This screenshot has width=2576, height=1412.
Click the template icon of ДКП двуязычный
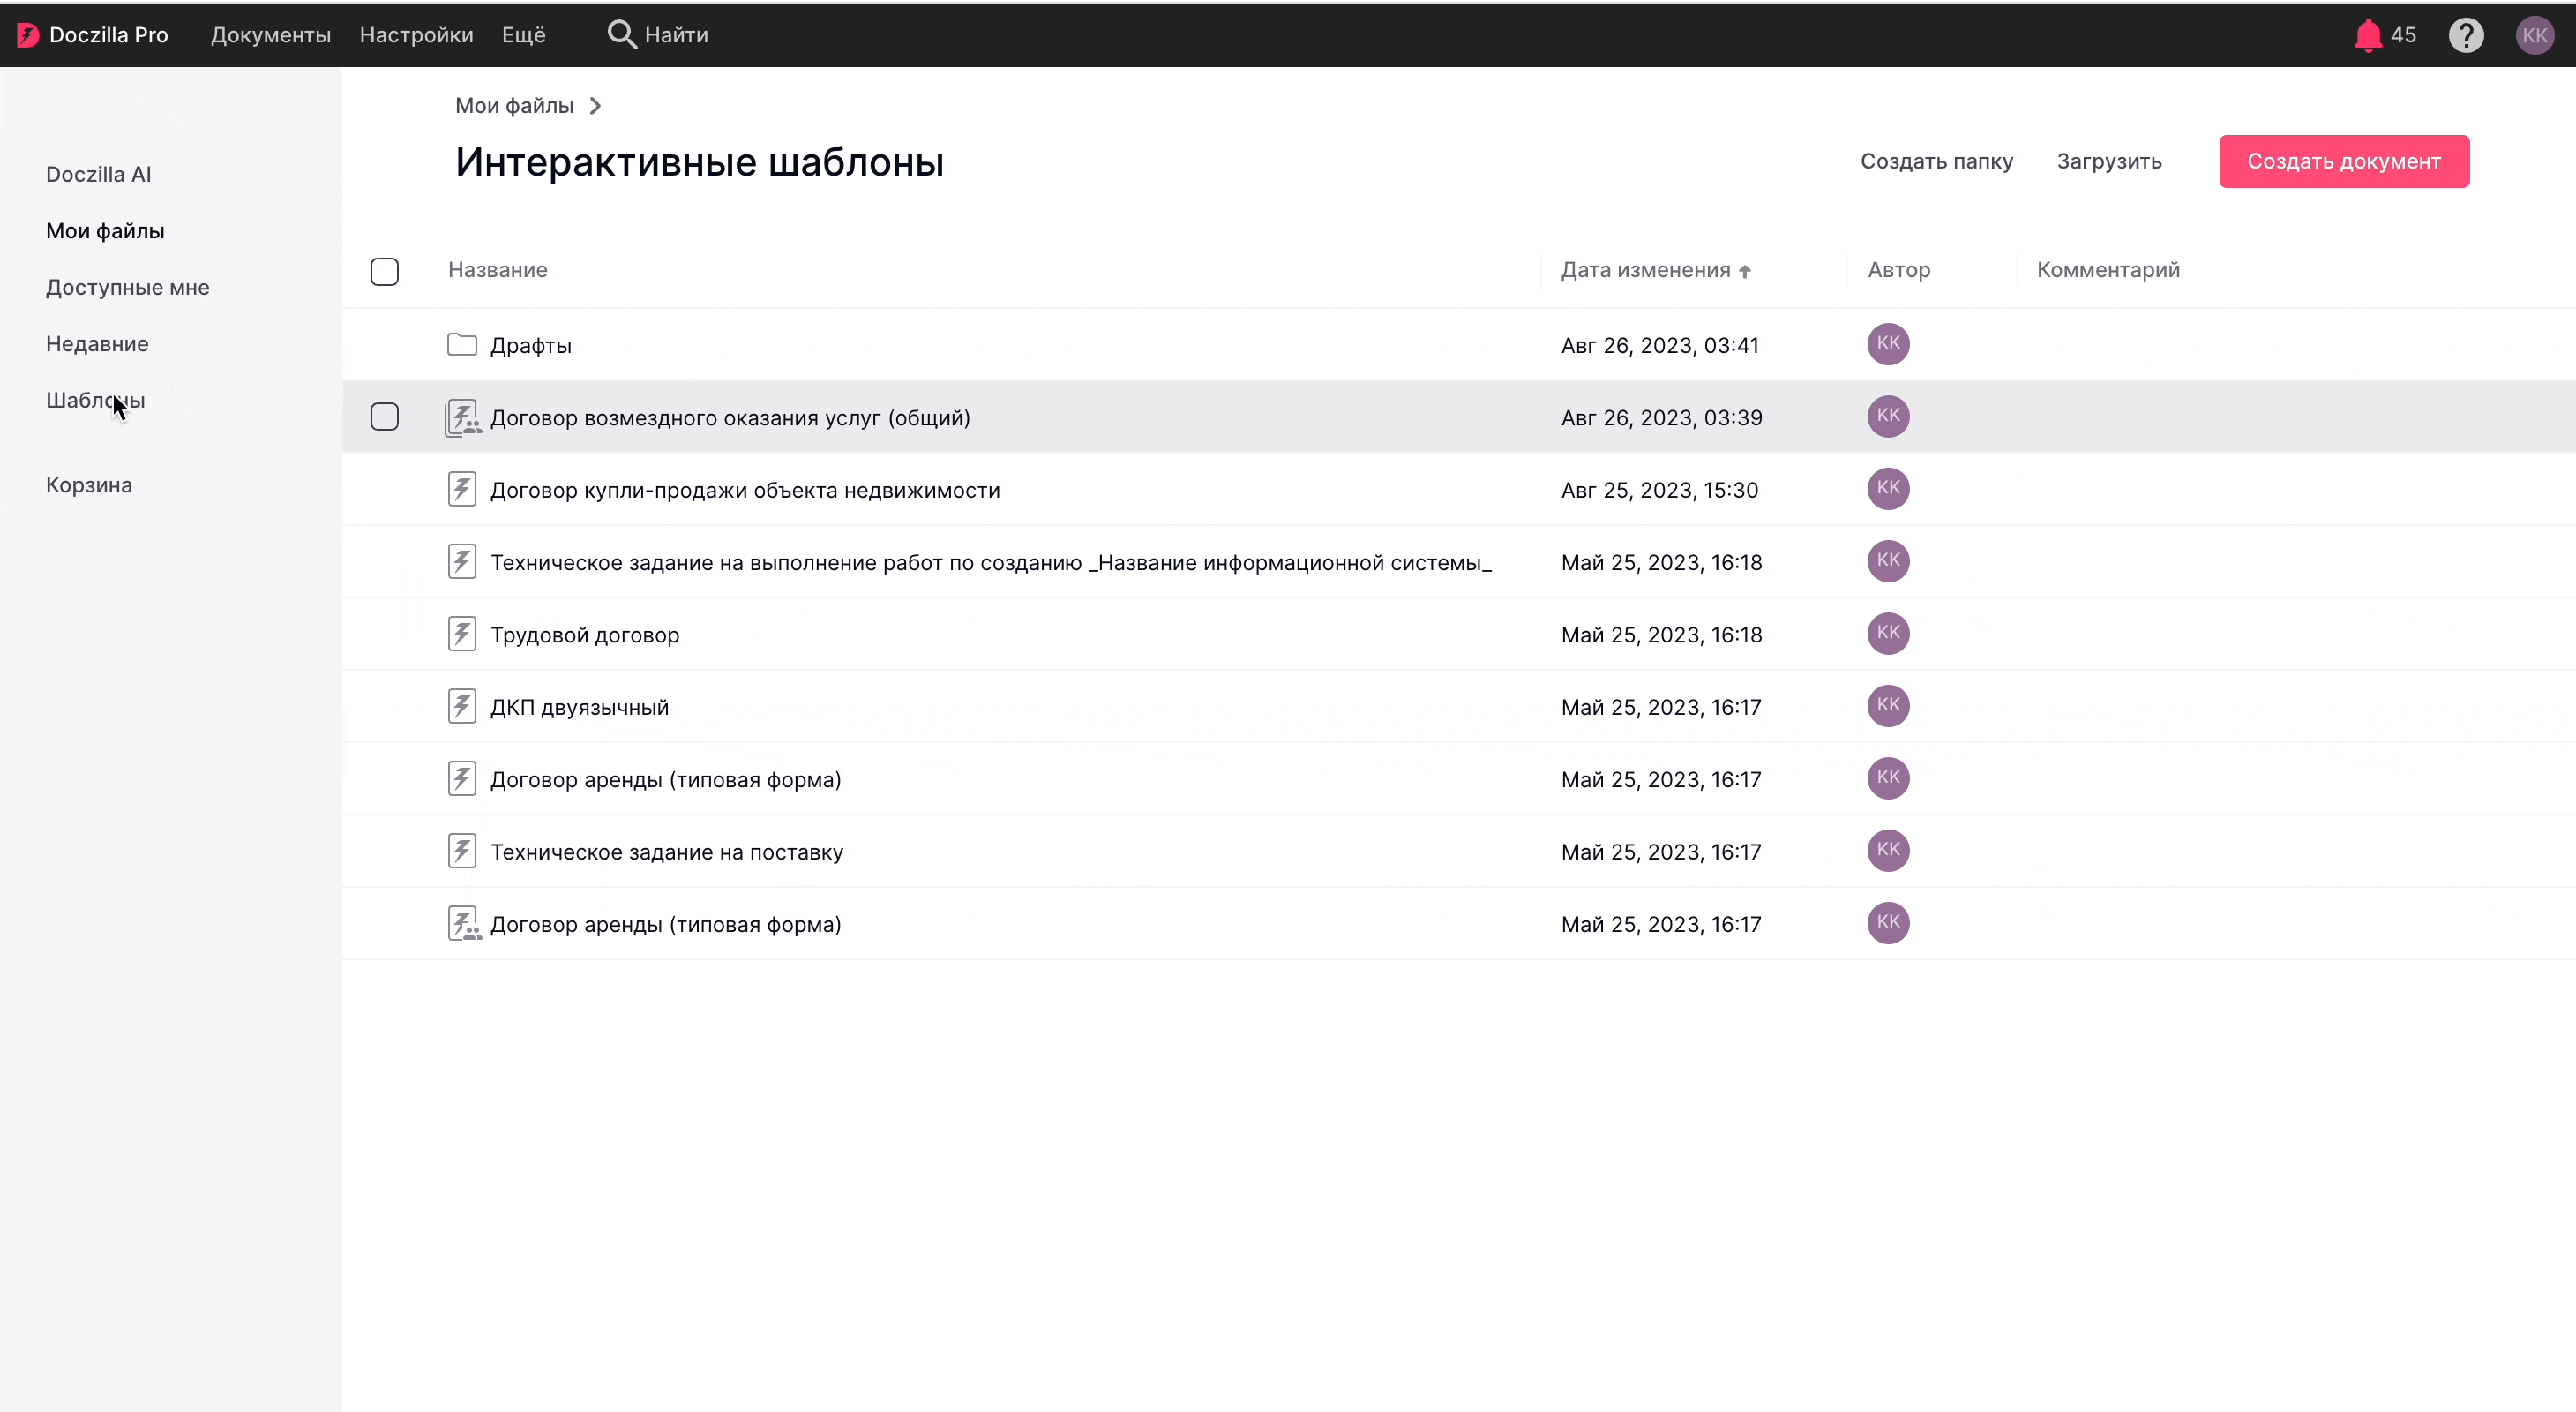coord(461,707)
